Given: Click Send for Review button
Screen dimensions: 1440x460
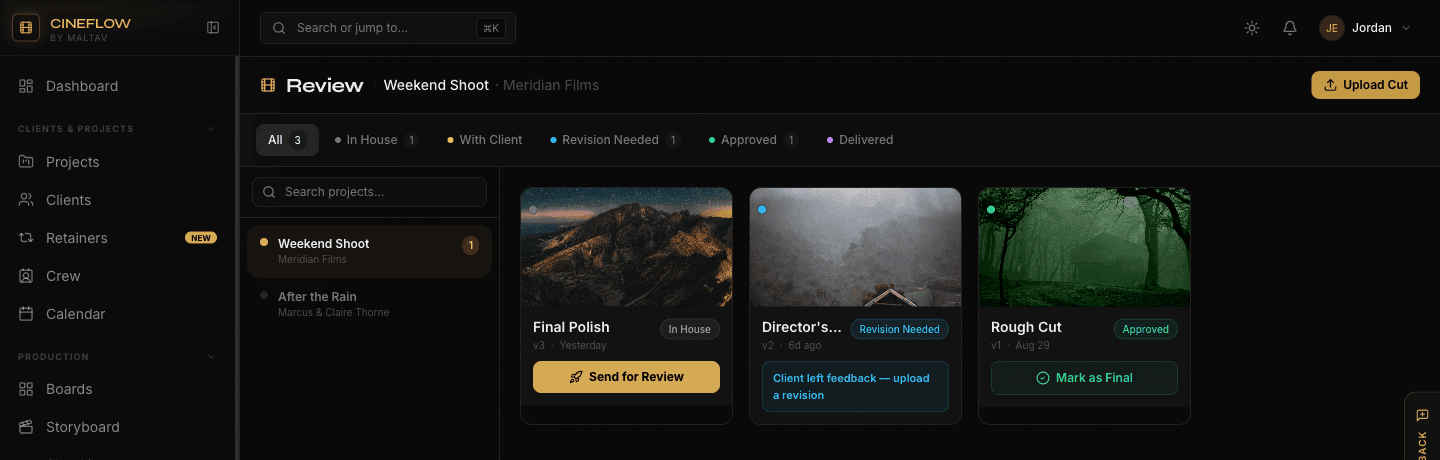Looking at the screenshot, I should (x=626, y=377).
